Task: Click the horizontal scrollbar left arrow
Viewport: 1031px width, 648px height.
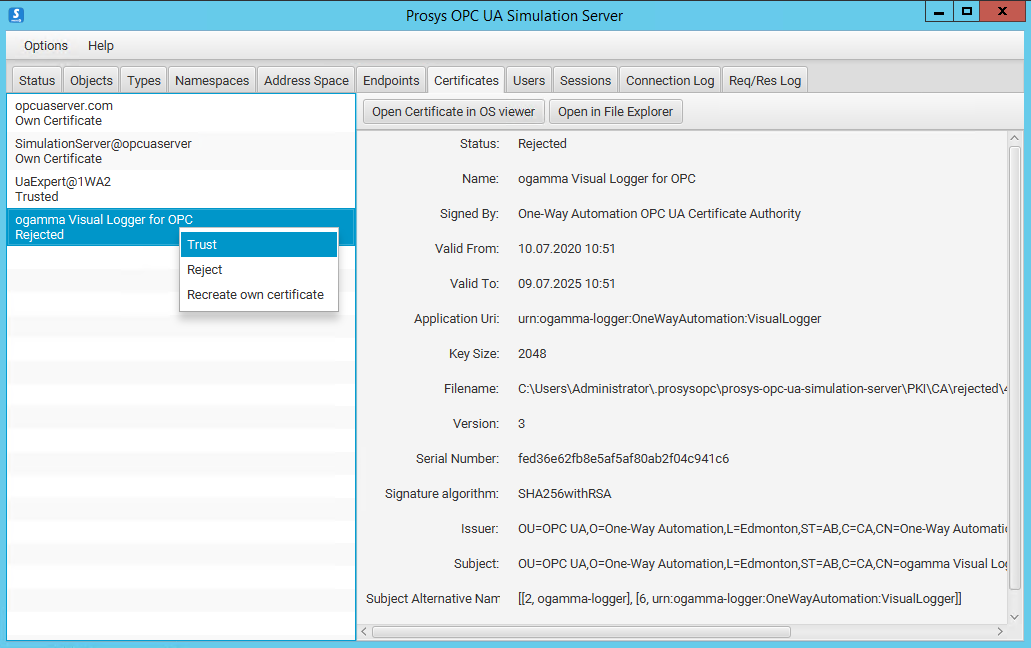Action: pos(364,632)
